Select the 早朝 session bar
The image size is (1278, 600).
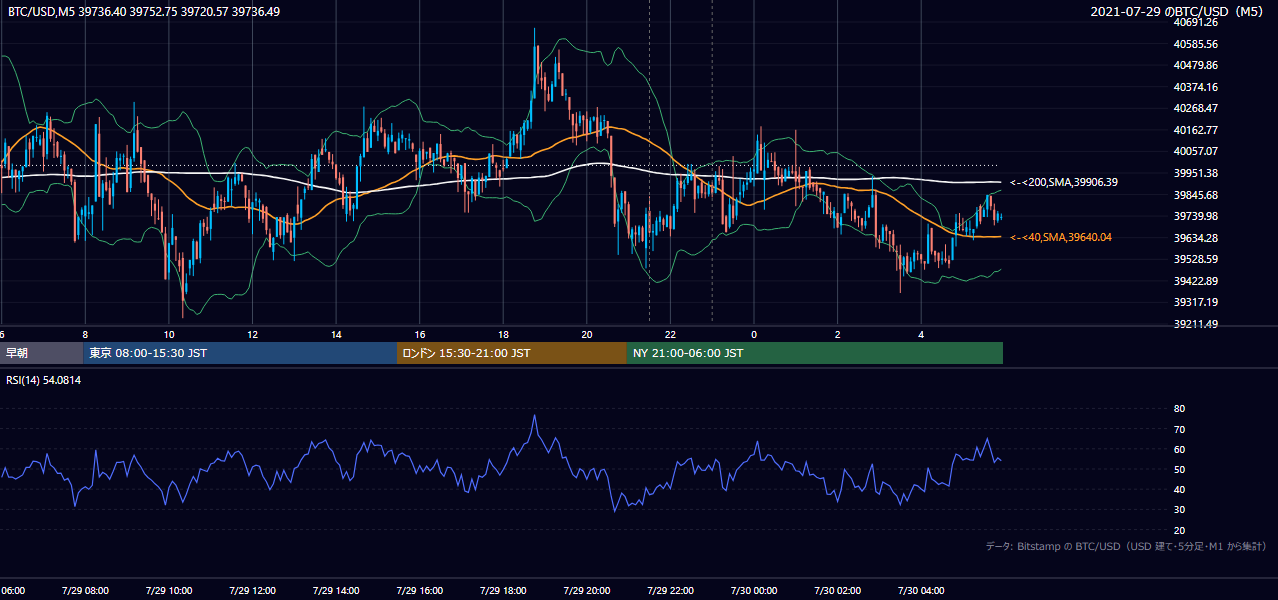click(41, 353)
